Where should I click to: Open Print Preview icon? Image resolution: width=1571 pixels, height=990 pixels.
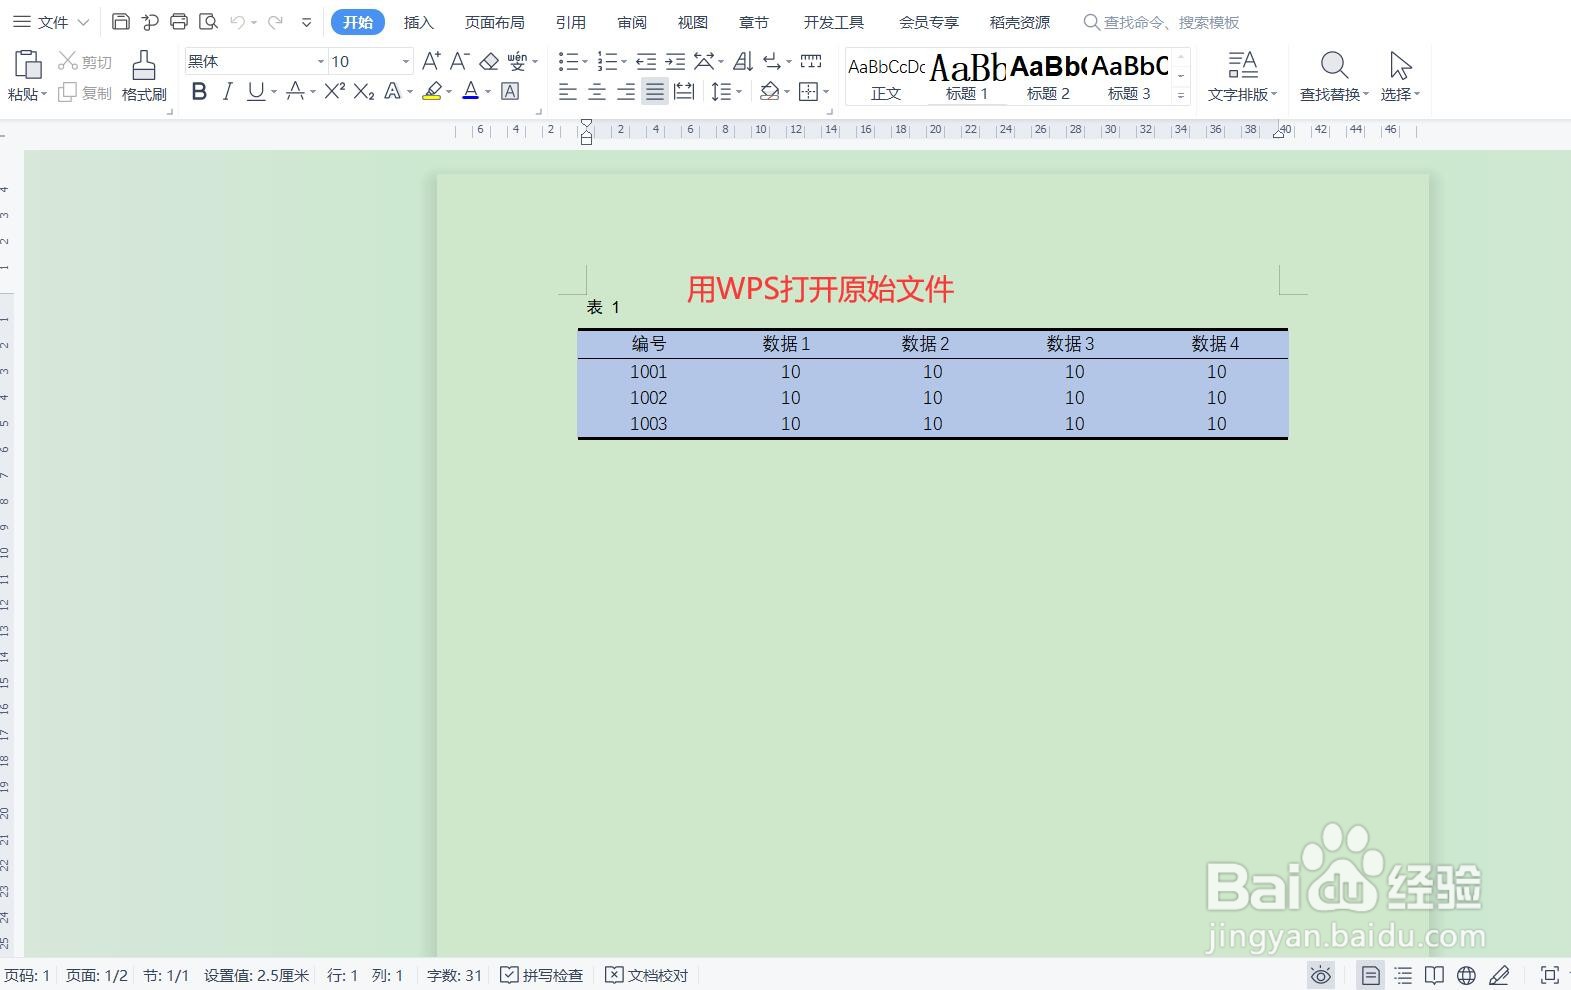pos(208,21)
